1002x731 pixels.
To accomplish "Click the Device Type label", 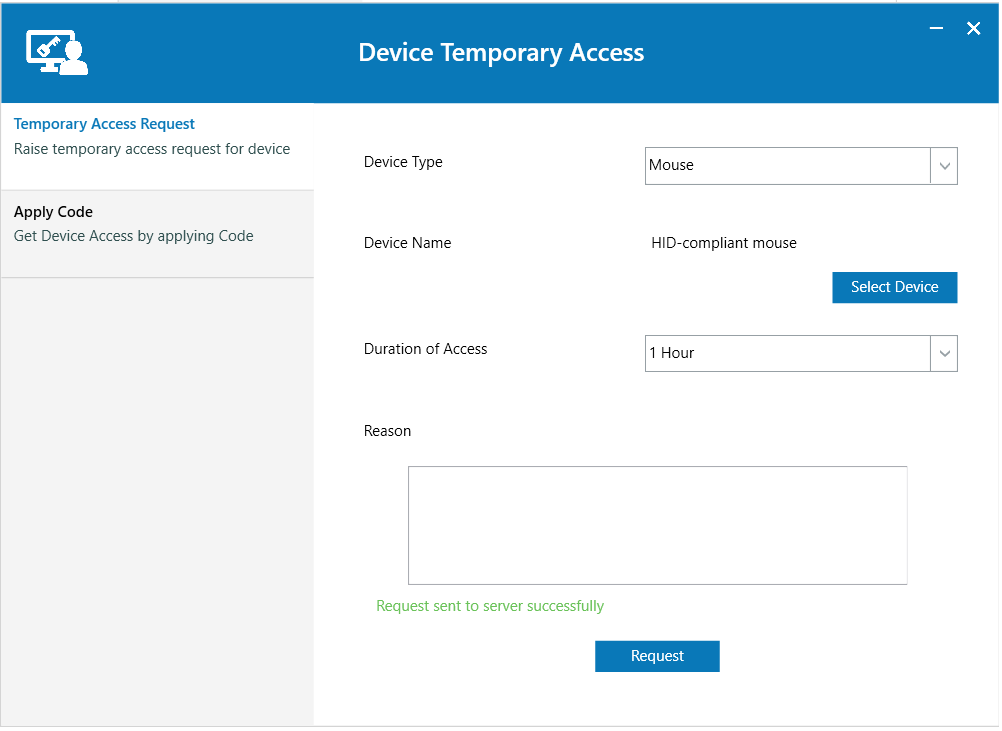I will pos(403,162).
